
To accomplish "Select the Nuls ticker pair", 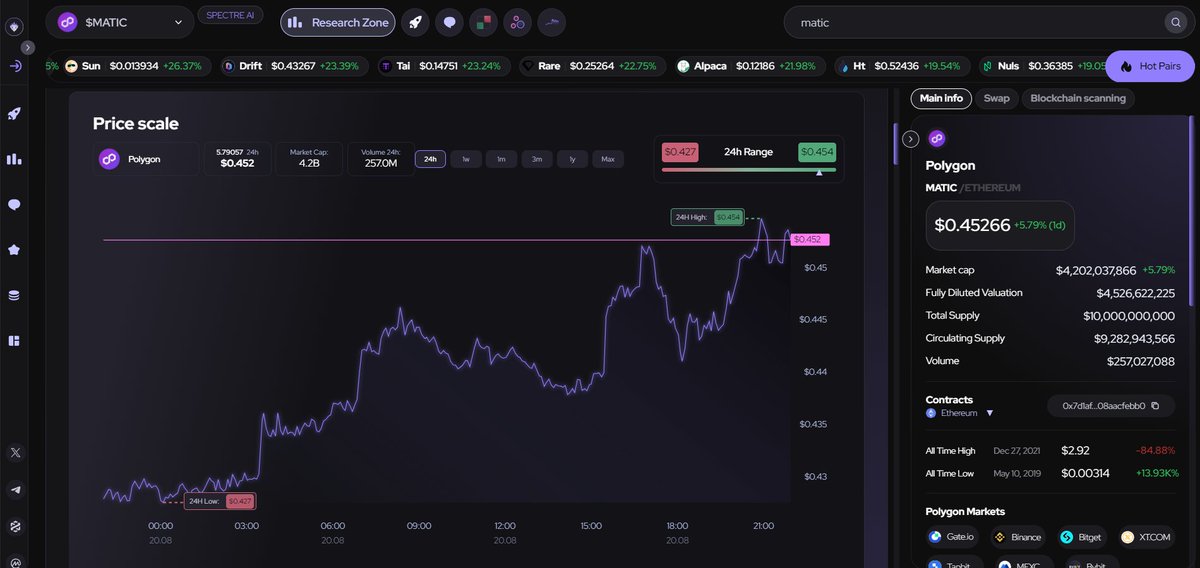I will [1042, 66].
